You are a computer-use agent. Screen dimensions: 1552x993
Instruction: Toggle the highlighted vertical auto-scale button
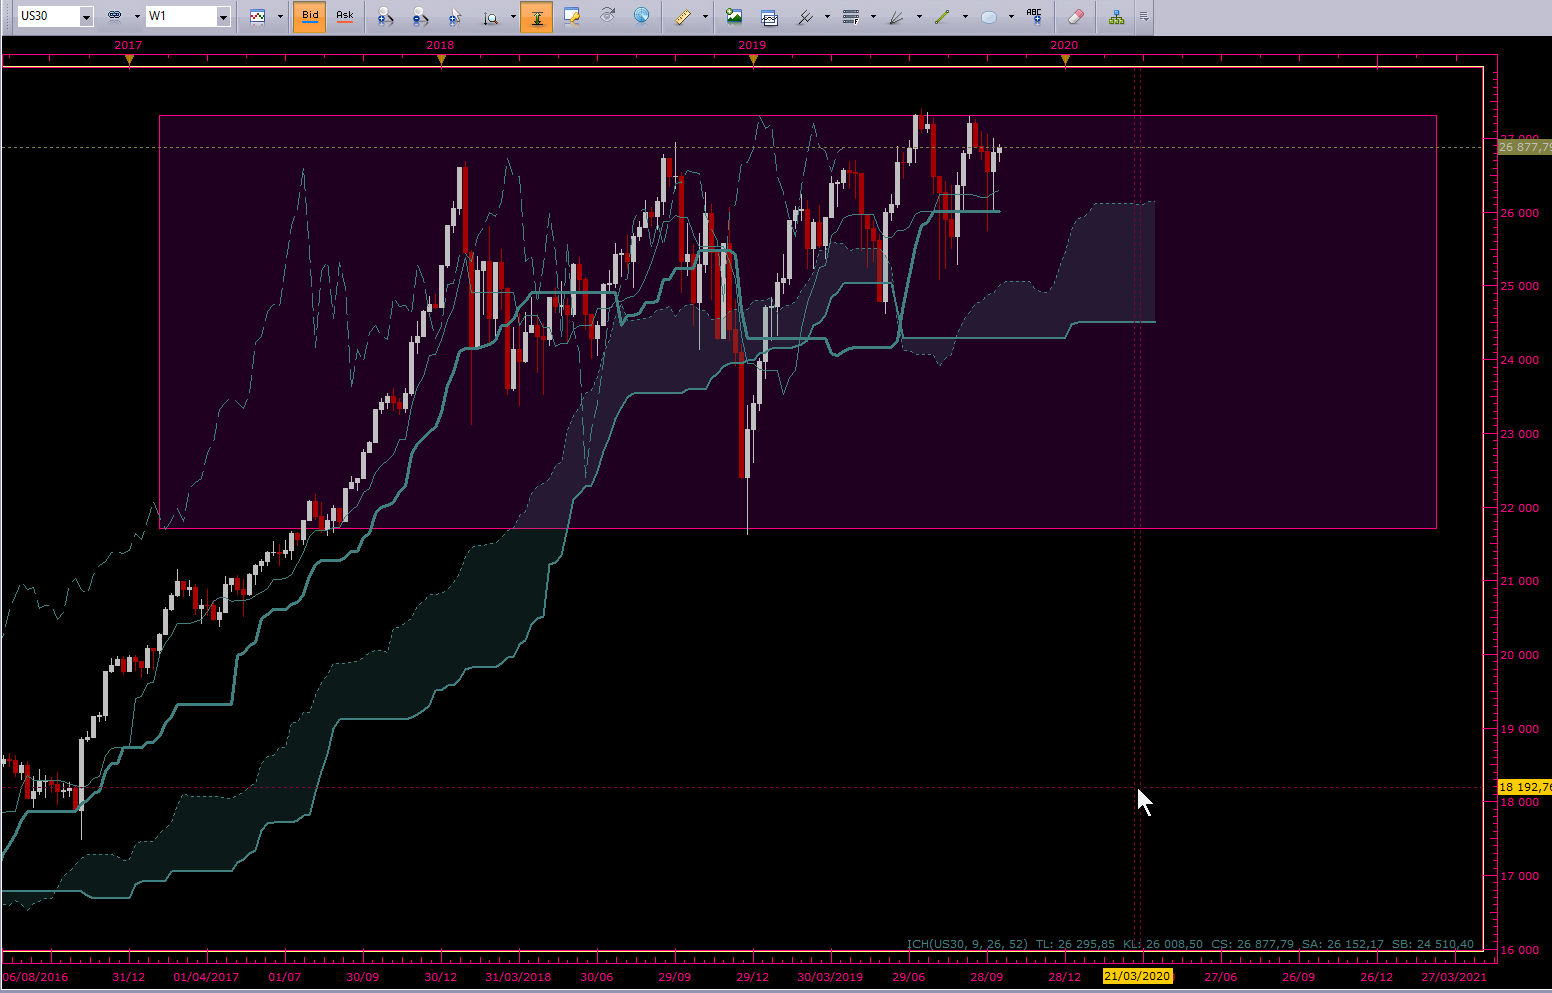(x=537, y=17)
